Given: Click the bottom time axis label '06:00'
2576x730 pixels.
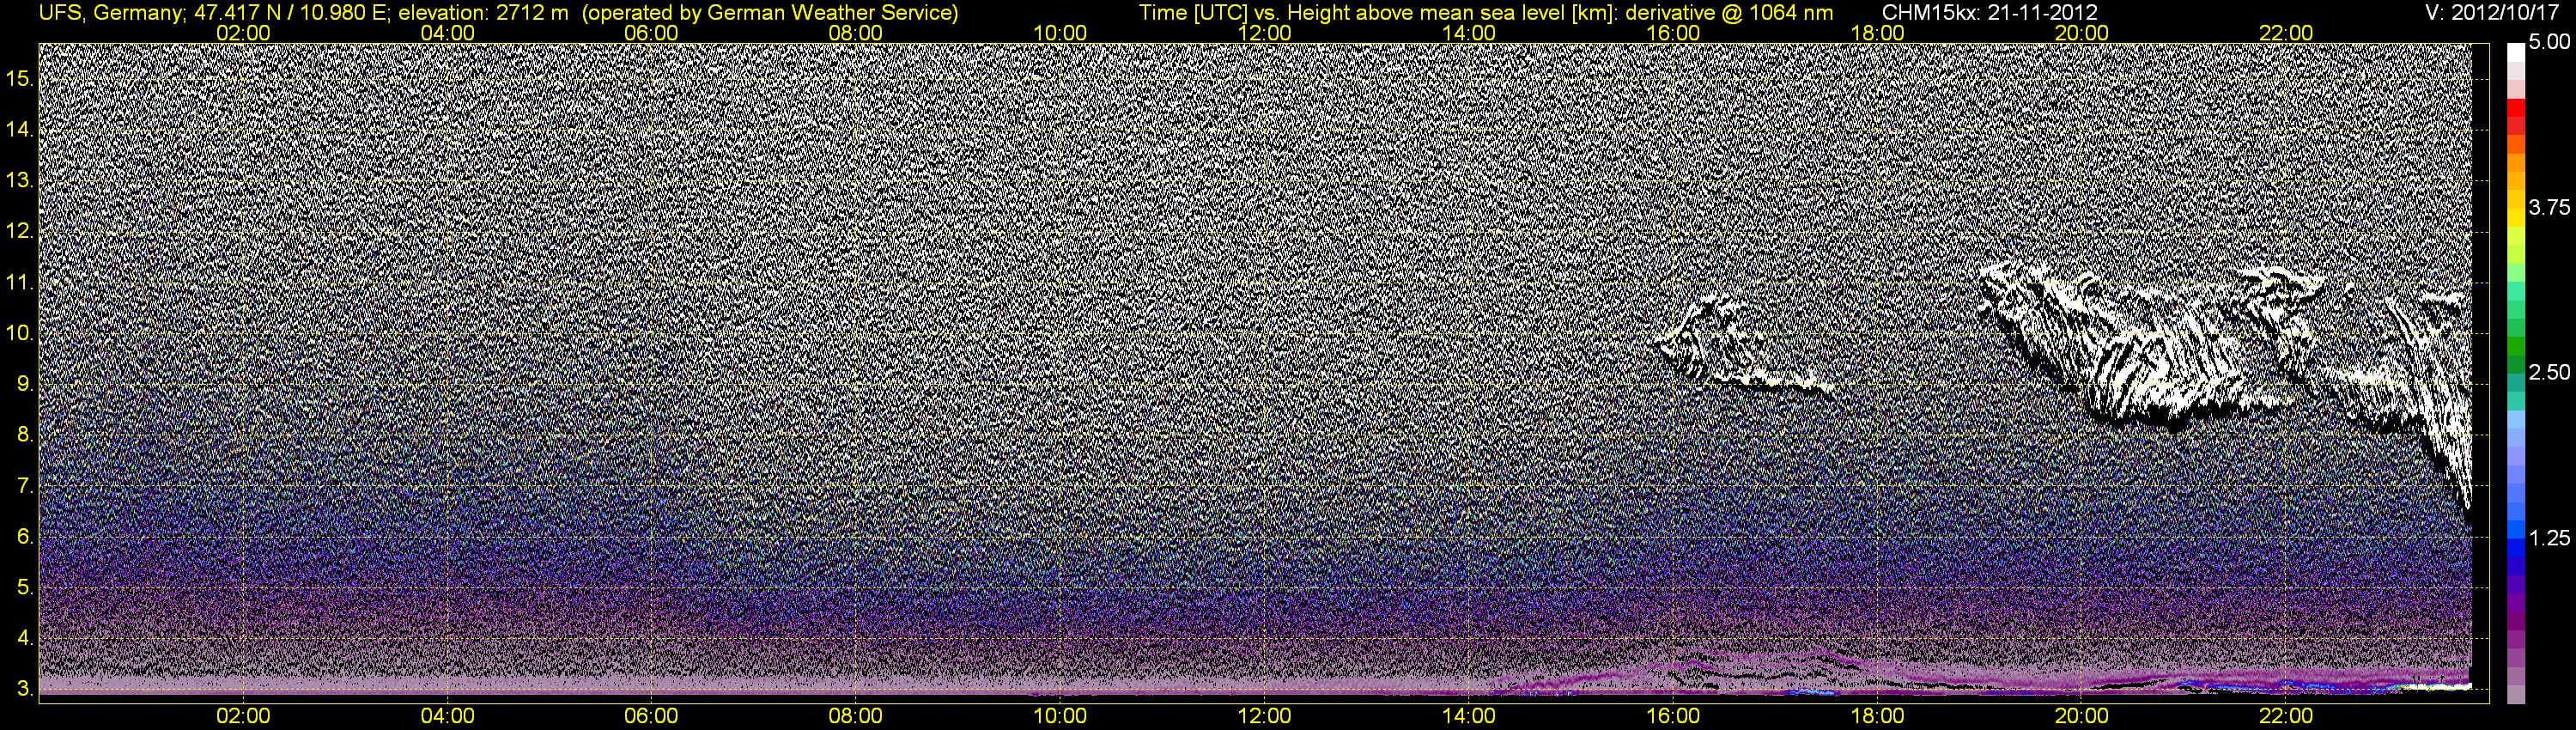Looking at the screenshot, I should pos(651,716).
